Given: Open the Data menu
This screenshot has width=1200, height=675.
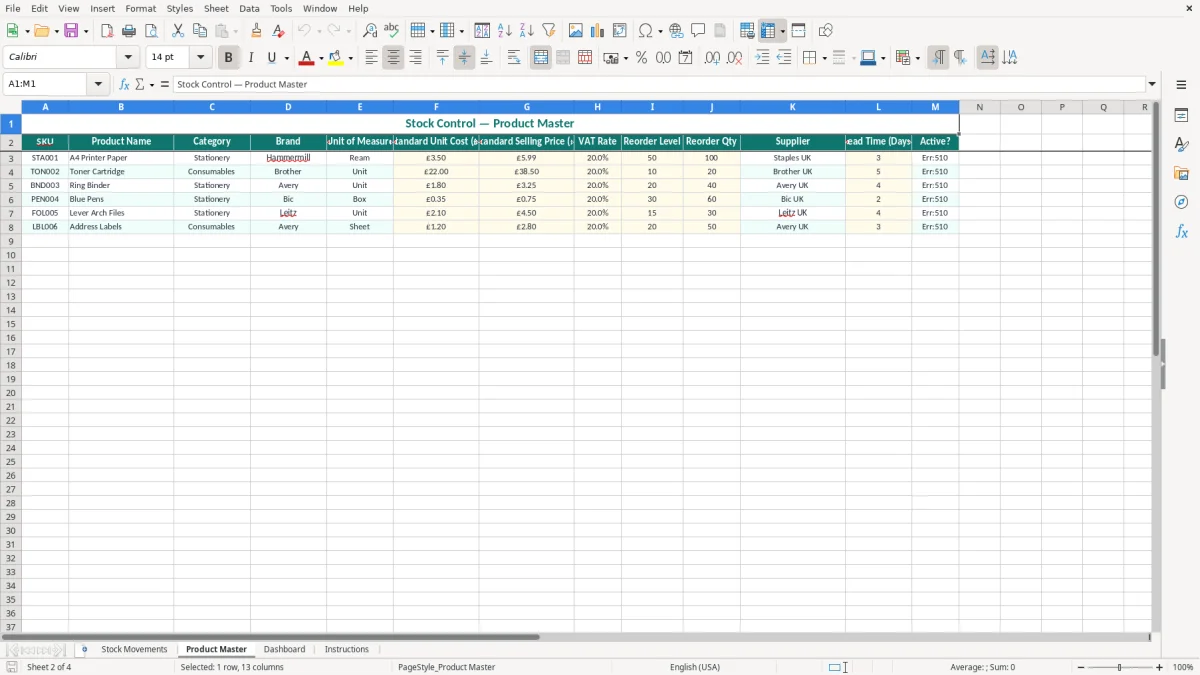Looking at the screenshot, I should pos(249,8).
